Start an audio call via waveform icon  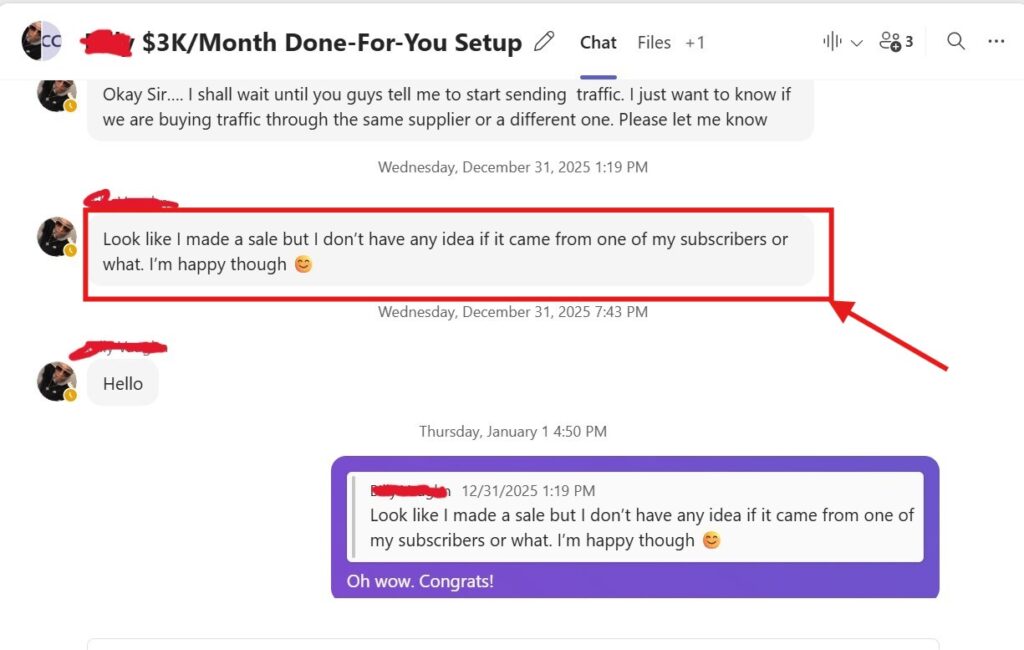pyautogui.click(x=832, y=42)
